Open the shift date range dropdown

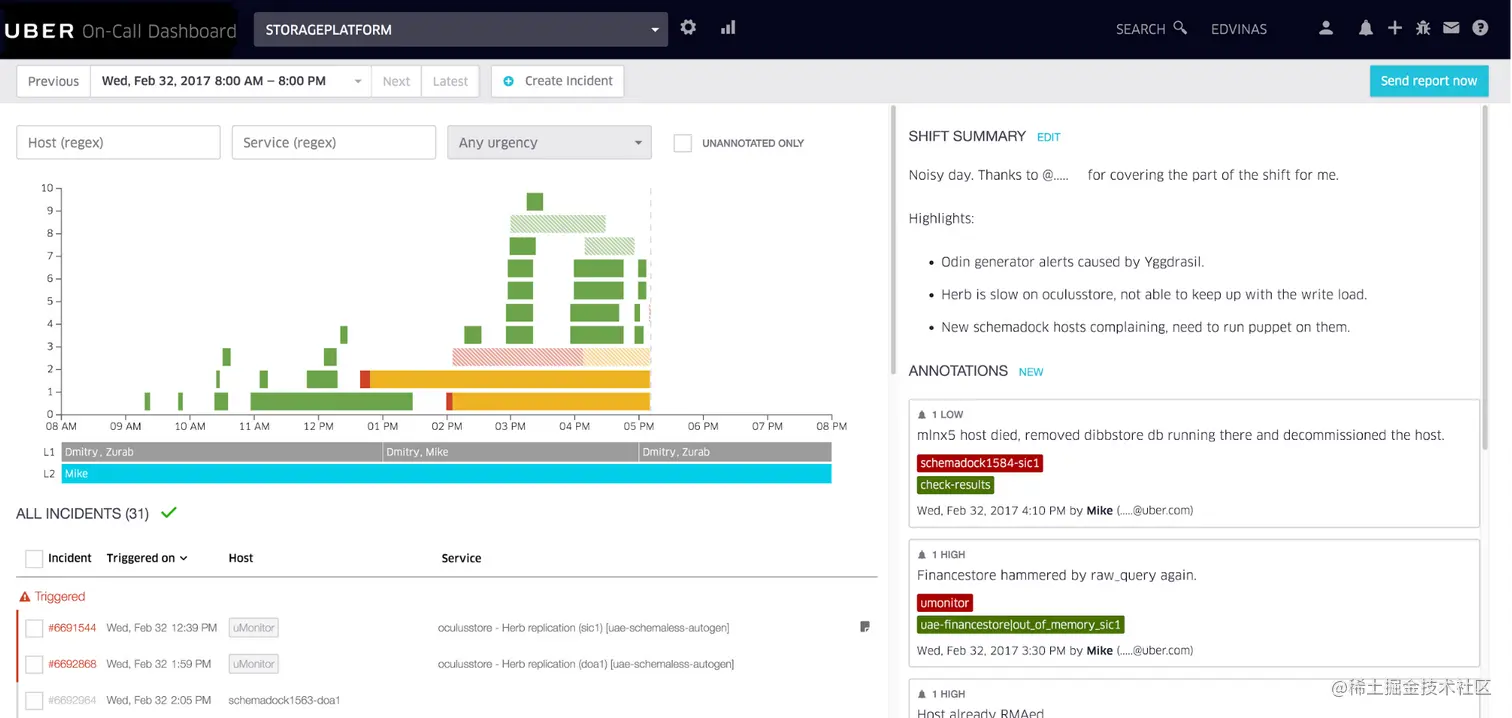[231, 81]
